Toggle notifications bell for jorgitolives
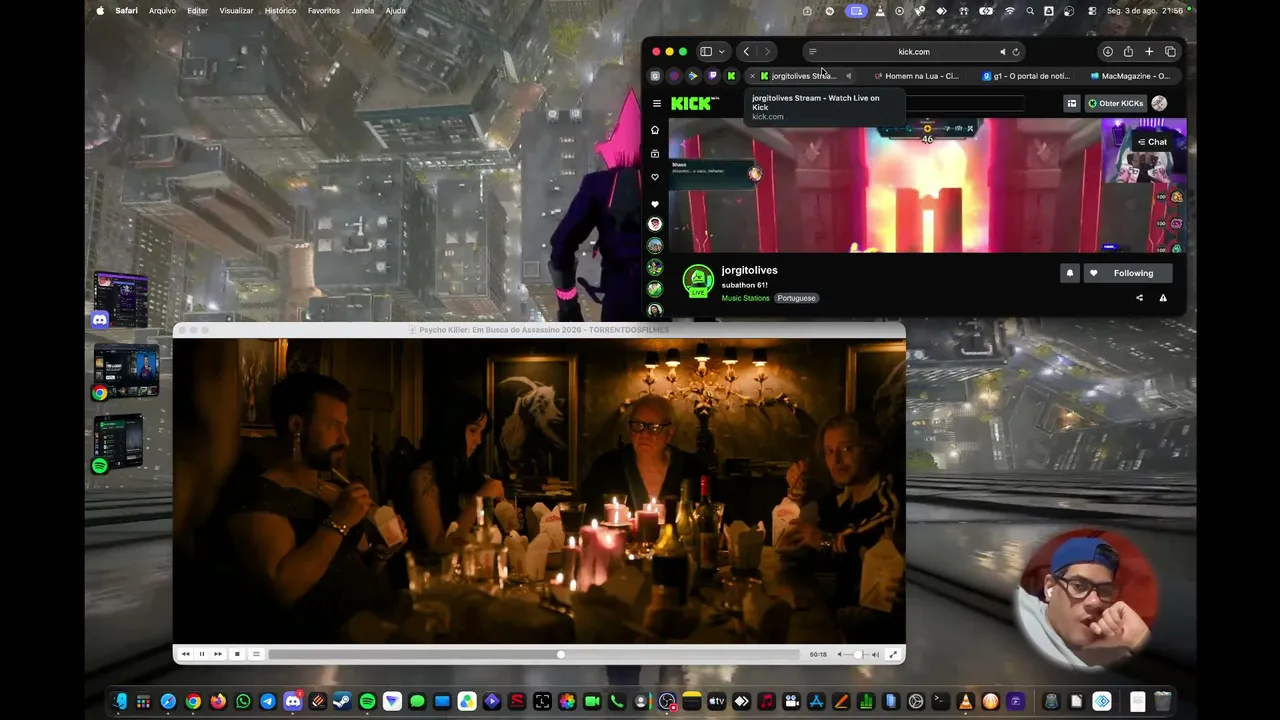1280x720 pixels. (1070, 273)
